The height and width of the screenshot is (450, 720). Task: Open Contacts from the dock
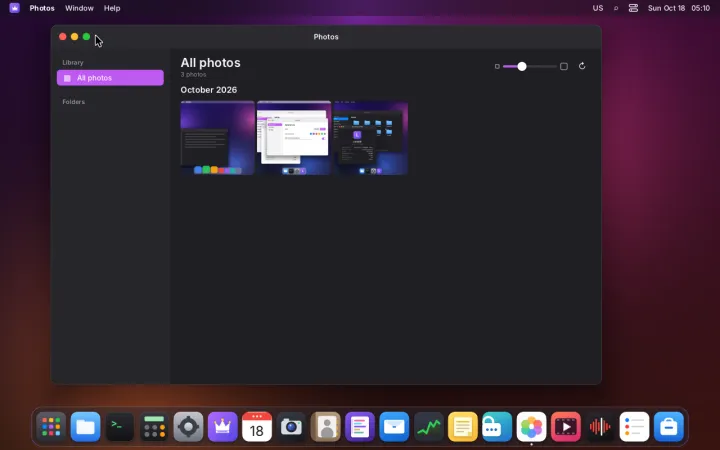coord(326,427)
